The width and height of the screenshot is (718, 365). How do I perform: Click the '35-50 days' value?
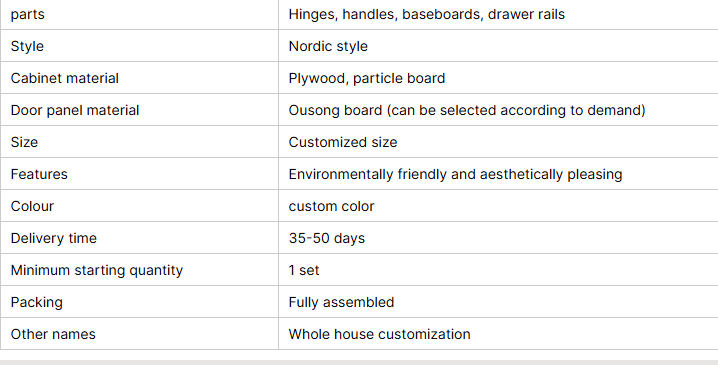click(326, 239)
